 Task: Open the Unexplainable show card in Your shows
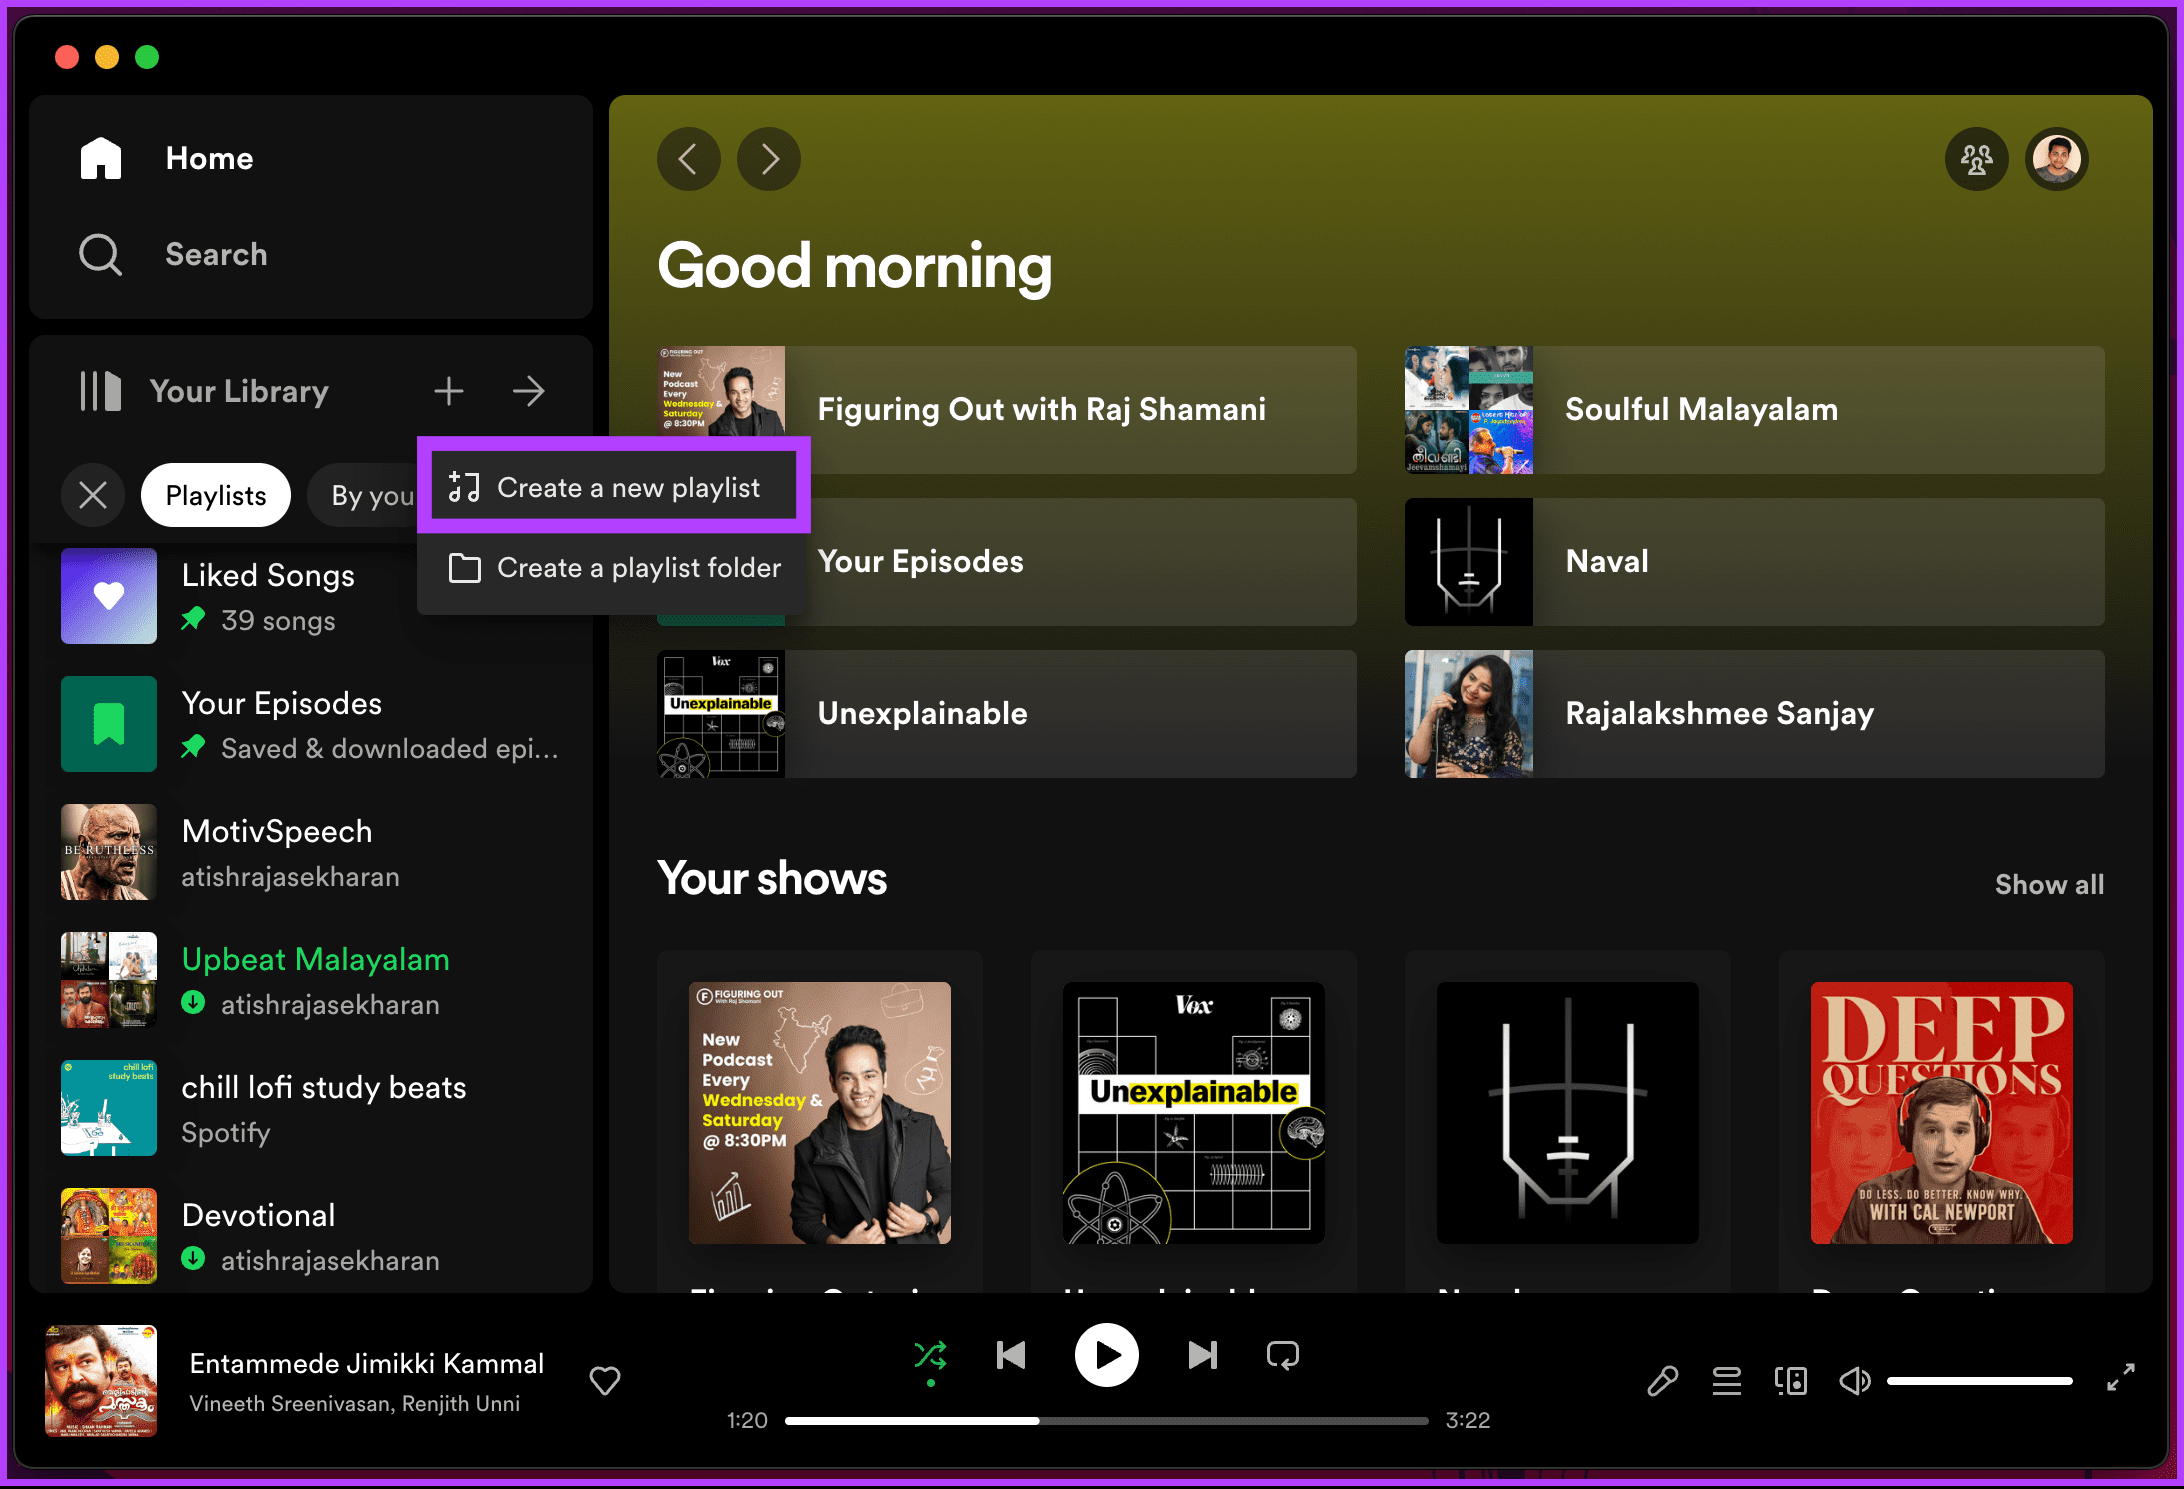click(1194, 1120)
